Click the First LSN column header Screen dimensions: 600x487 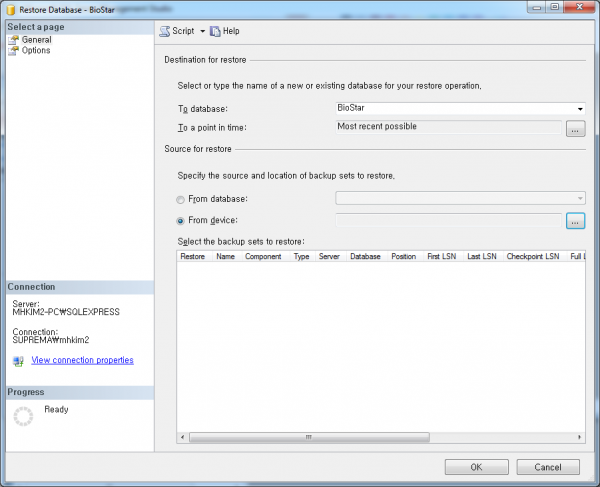pyautogui.click(x=440, y=257)
